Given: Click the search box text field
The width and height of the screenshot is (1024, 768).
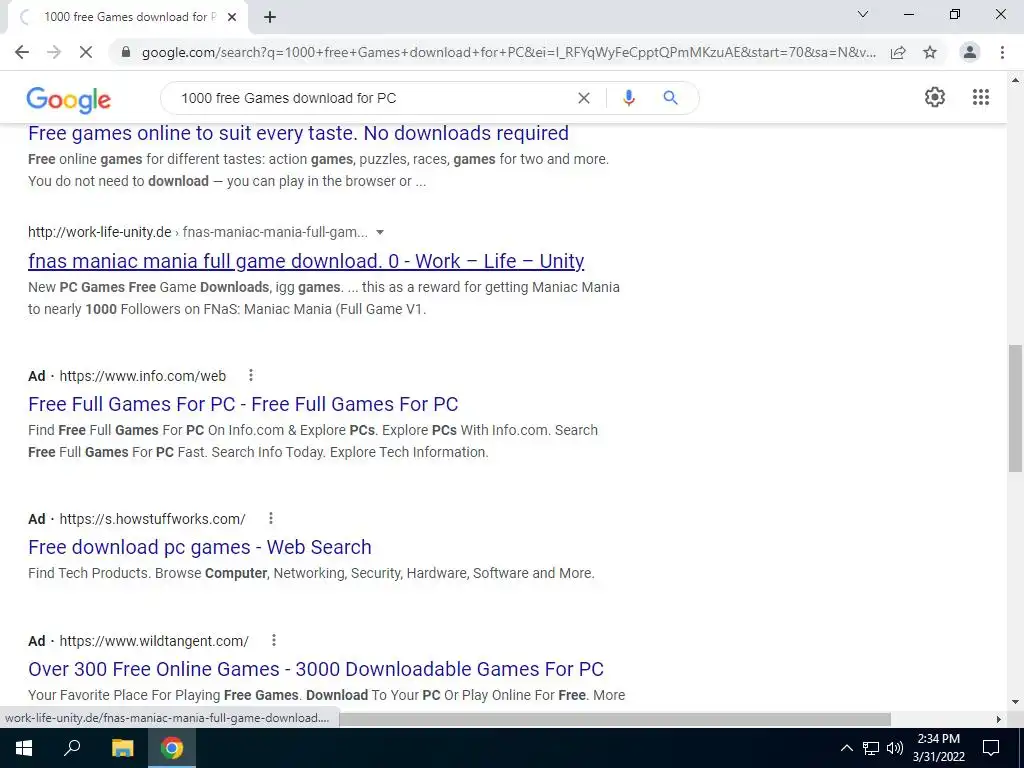Looking at the screenshot, I should click(x=372, y=98).
